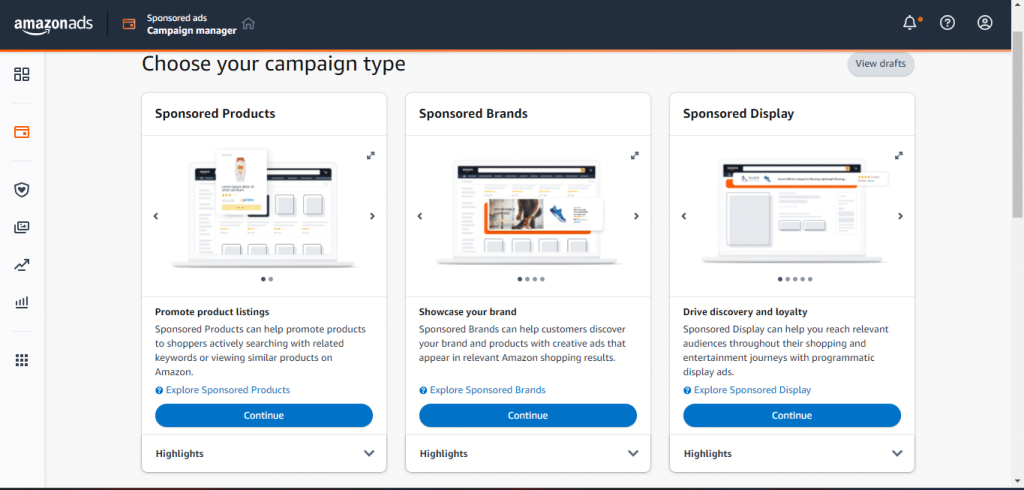Open the bar chart reports icon in sidebar

click(22, 302)
